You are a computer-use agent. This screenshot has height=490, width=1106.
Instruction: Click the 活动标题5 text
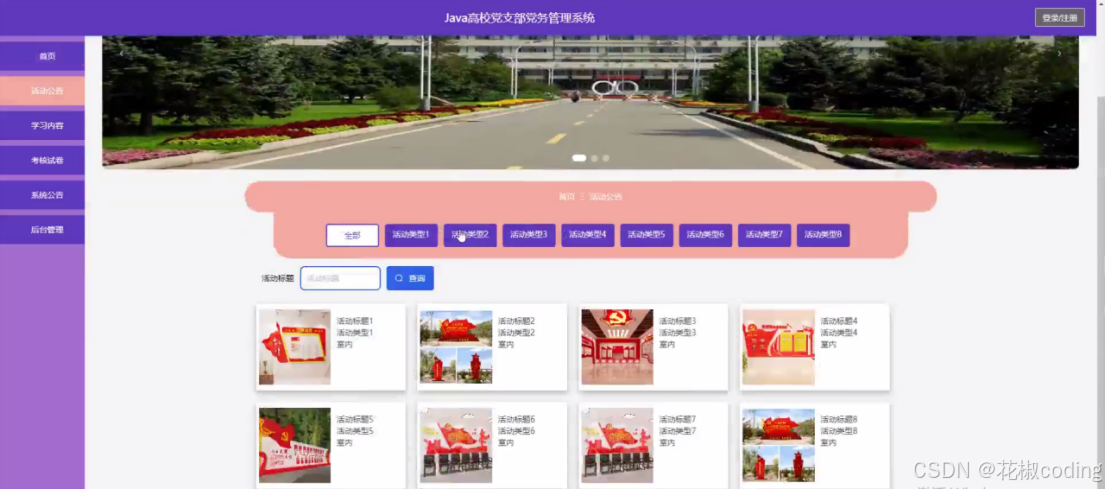coord(355,419)
